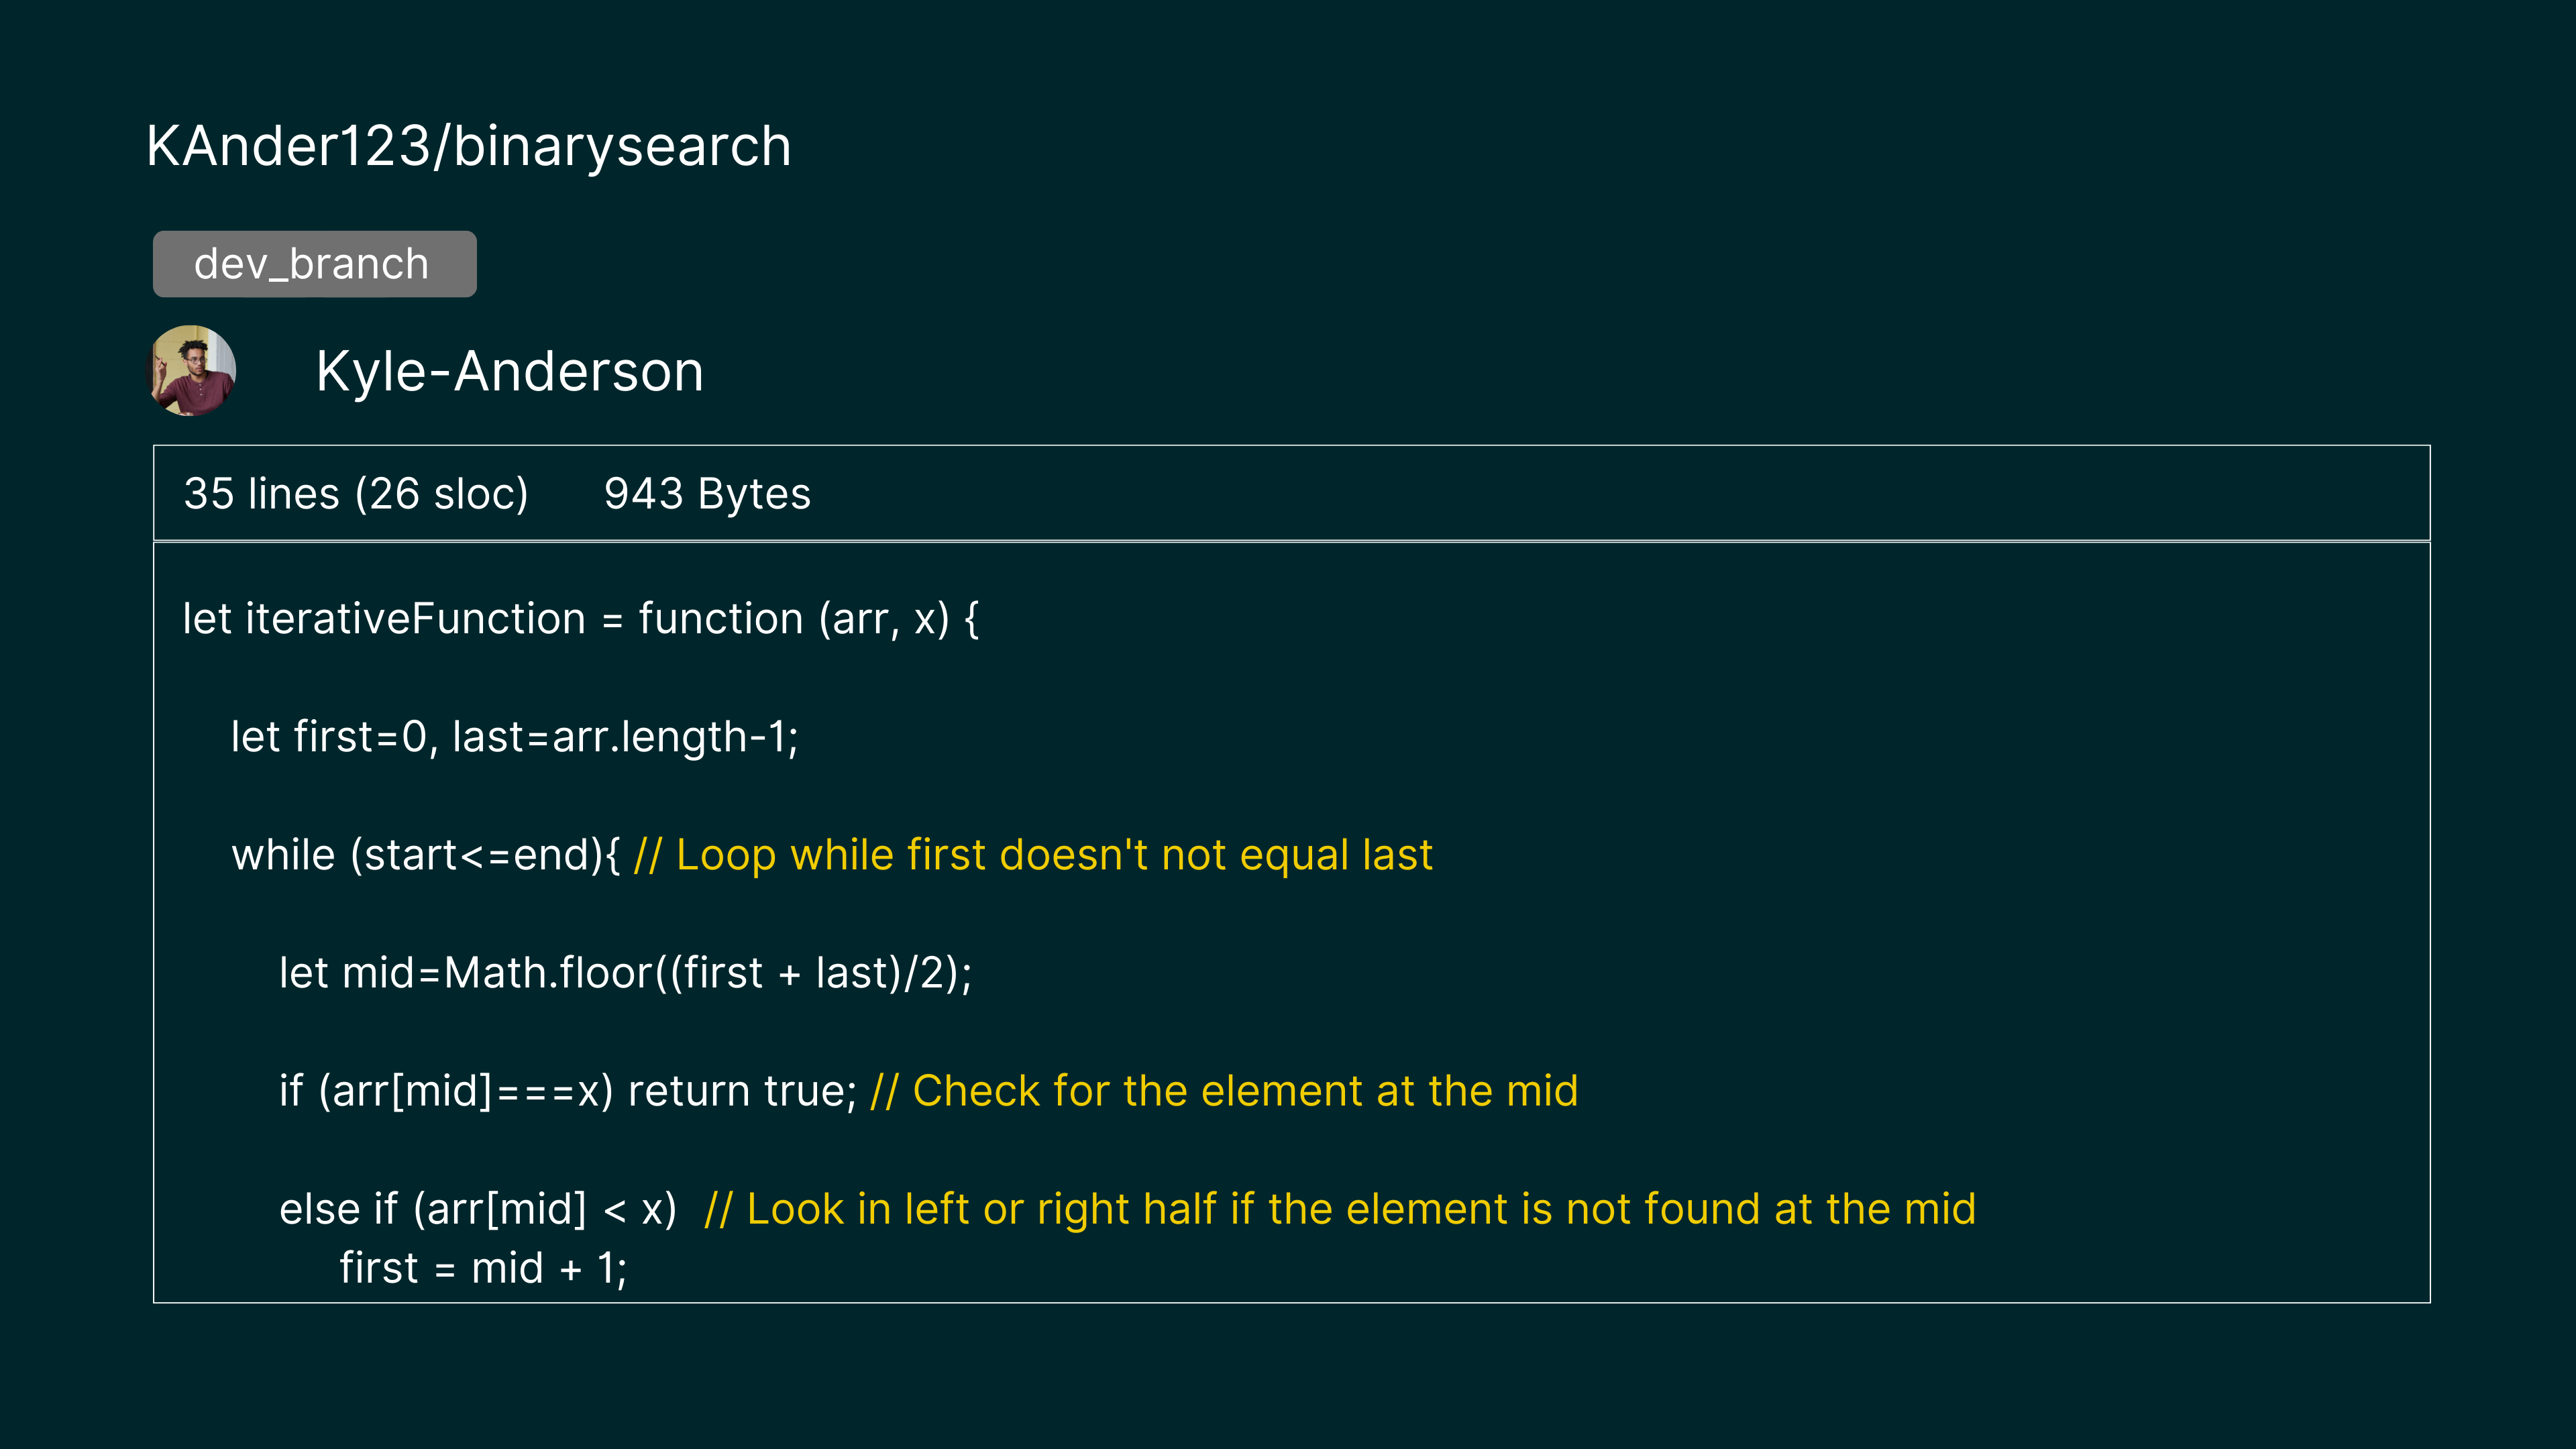Click the Kyle-Anderson author name
Screen dimensions: 2576x1449
point(510,371)
